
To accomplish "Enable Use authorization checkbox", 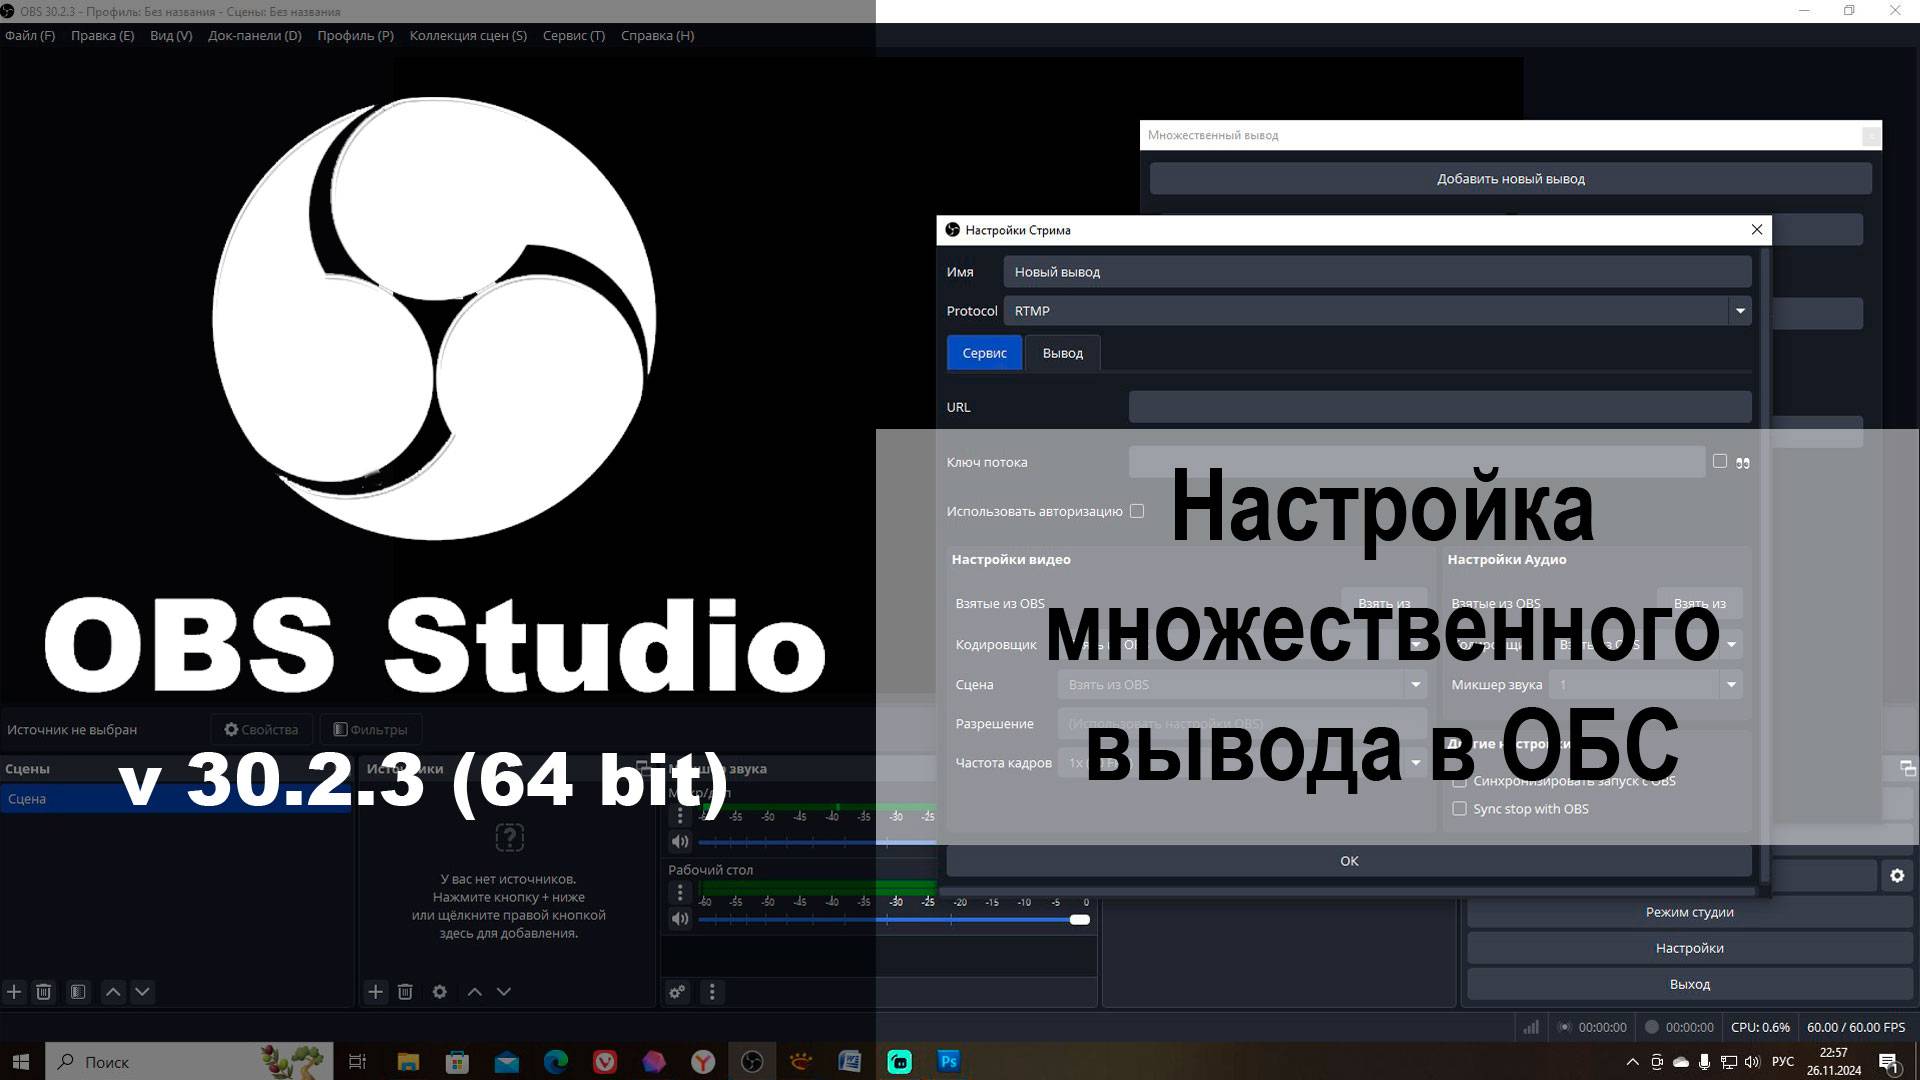I will pyautogui.click(x=1137, y=511).
